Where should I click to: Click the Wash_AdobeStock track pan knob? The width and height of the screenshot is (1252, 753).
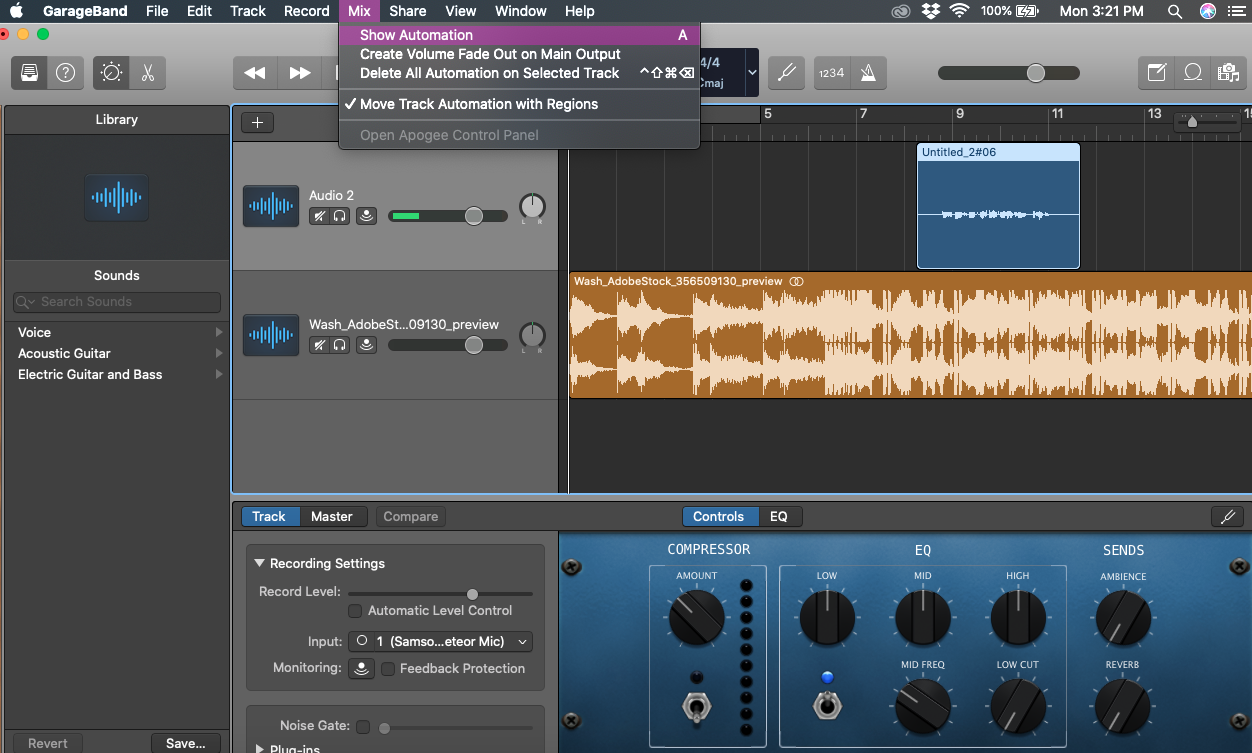(533, 336)
